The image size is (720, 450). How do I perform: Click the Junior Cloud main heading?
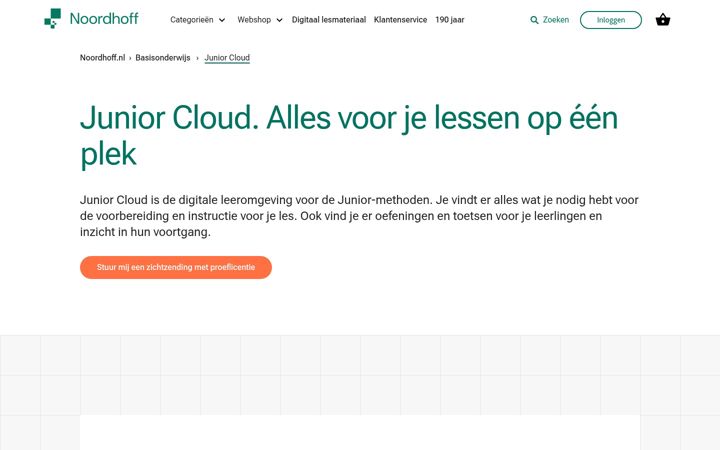point(349,136)
